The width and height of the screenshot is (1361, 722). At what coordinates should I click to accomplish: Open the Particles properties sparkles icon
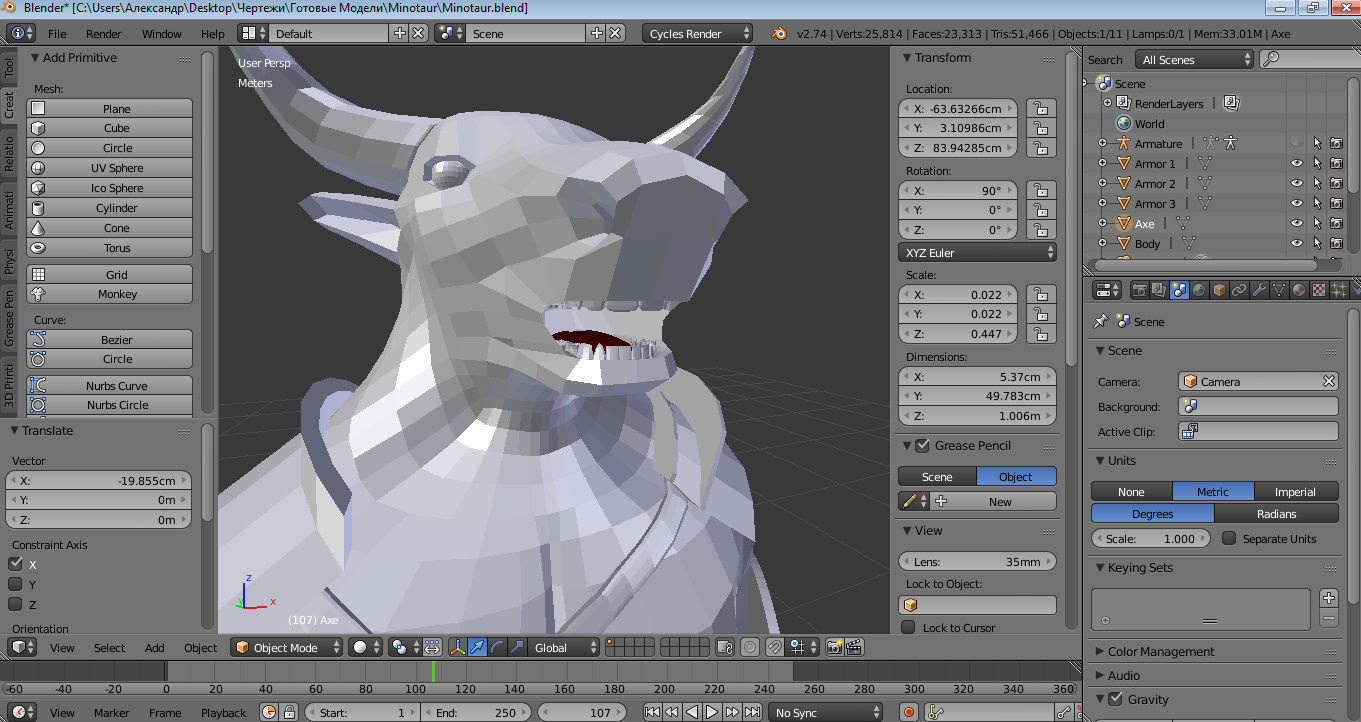(1338, 289)
